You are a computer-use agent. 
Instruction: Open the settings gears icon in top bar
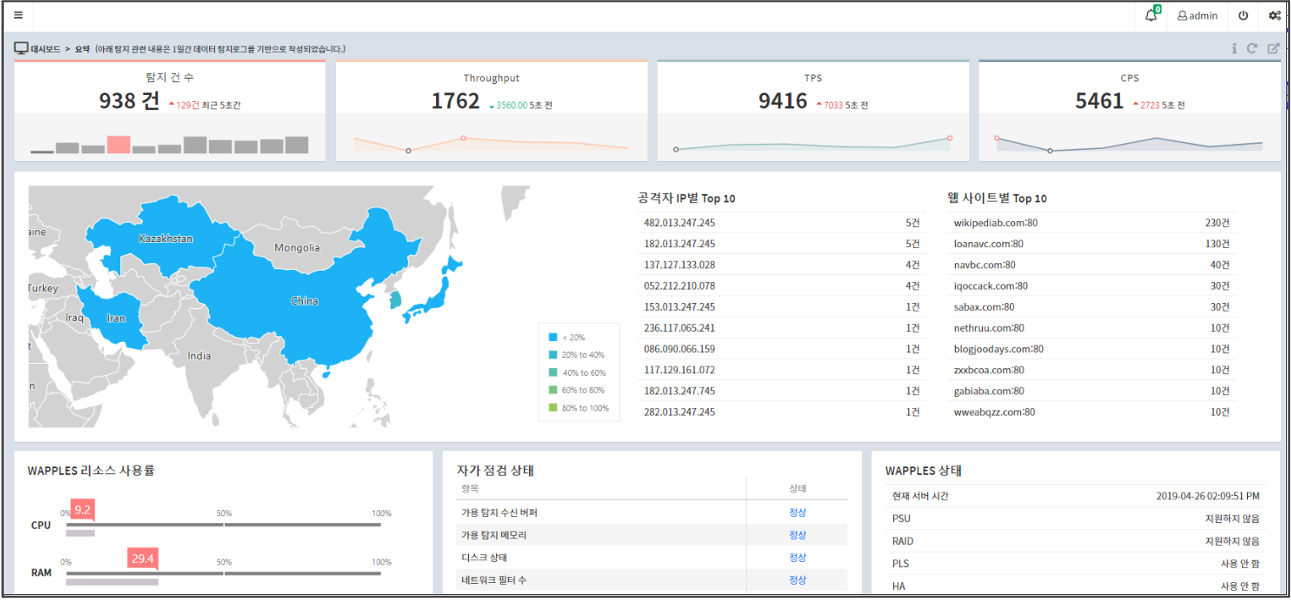(x=1274, y=15)
